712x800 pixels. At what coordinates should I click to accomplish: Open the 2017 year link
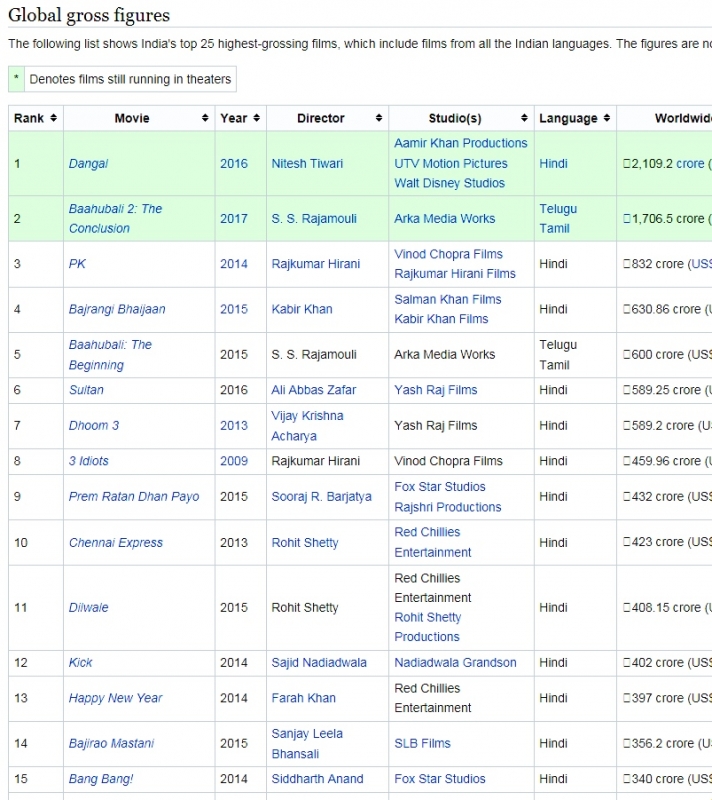tap(234, 218)
